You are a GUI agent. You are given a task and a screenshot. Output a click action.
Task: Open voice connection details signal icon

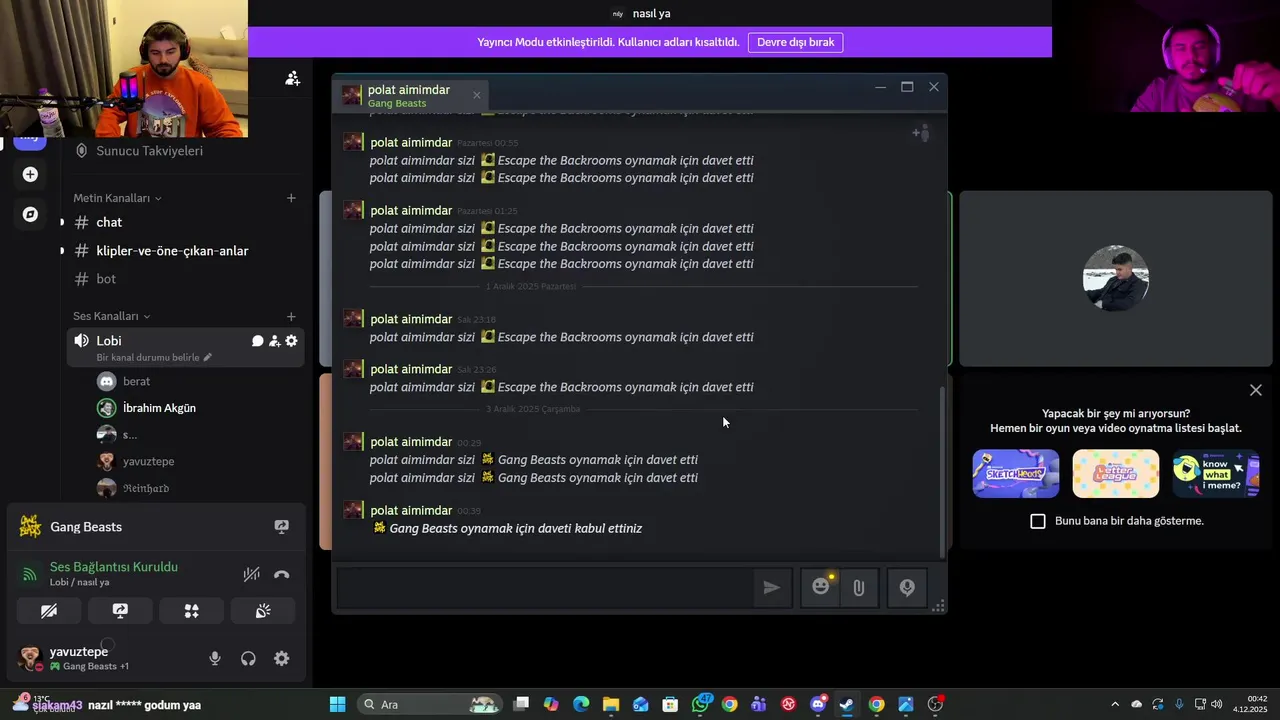[30, 574]
